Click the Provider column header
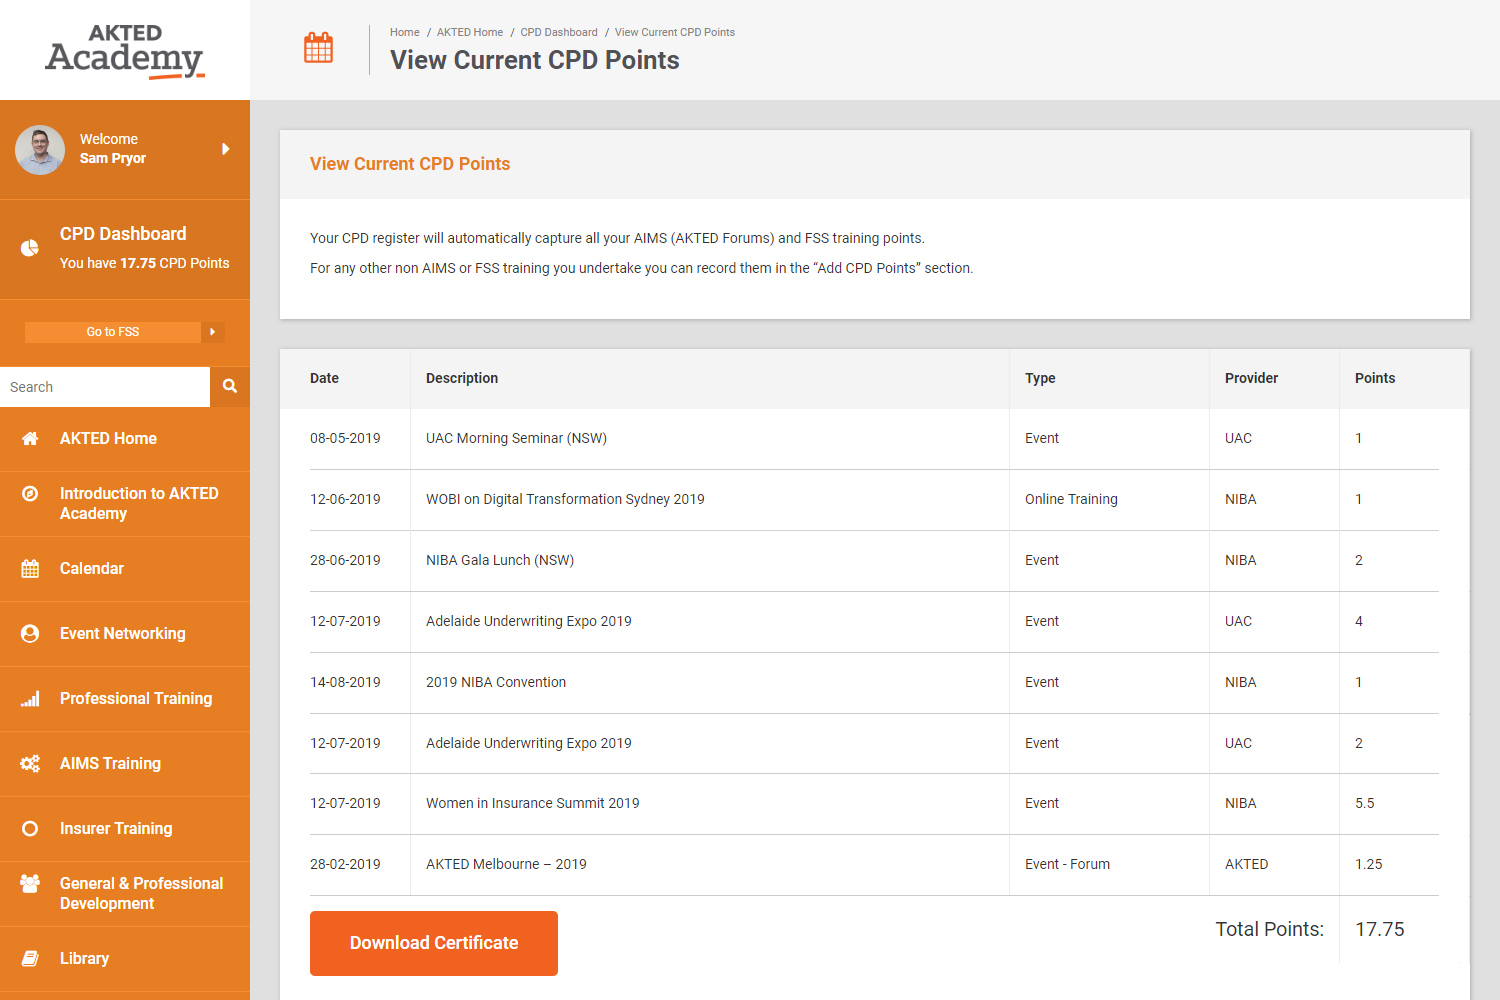The image size is (1500, 1000). pos(1252,378)
